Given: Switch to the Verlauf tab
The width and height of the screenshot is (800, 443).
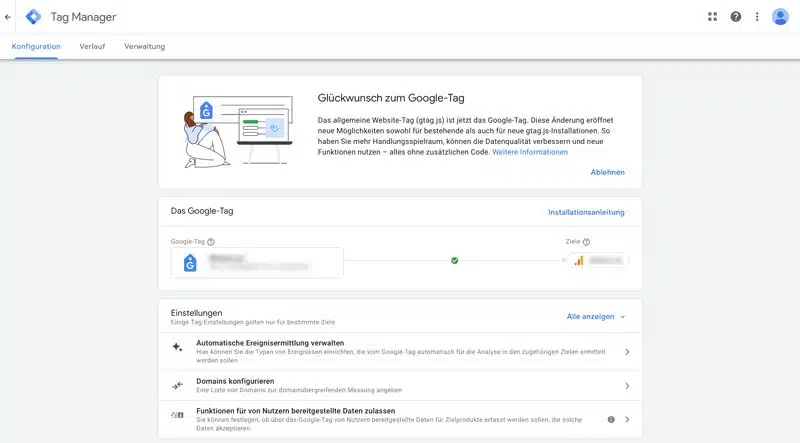Looking at the screenshot, I should pos(92,46).
